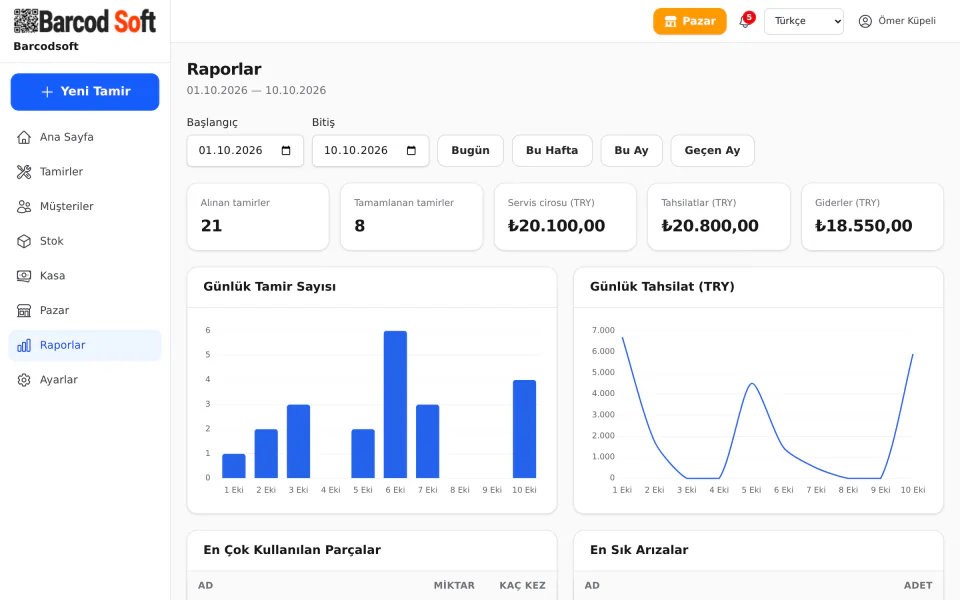Click the Barcod Soft QR logo
The height and width of the screenshot is (600, 960).
(84, 21)
